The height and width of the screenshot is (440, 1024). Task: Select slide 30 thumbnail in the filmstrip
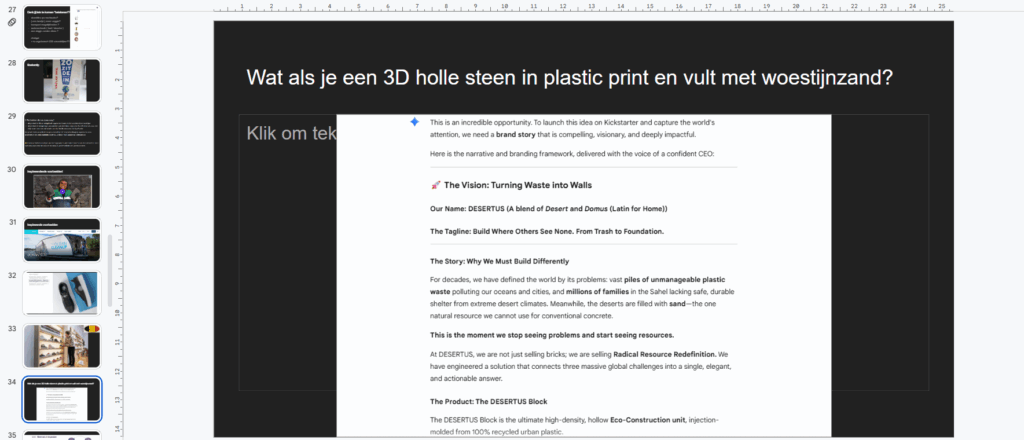62,186
